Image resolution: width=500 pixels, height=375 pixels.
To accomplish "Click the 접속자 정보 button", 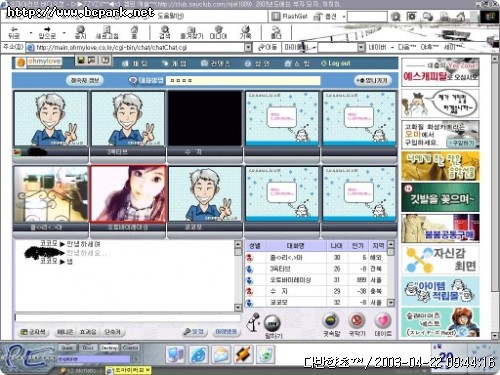I will click(x=85, y=80).
